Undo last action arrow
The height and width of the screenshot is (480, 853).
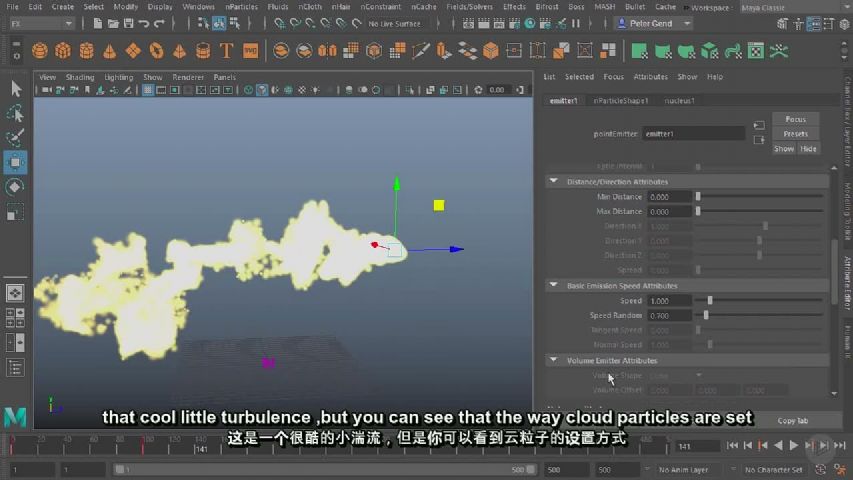[x=144, y=23]
